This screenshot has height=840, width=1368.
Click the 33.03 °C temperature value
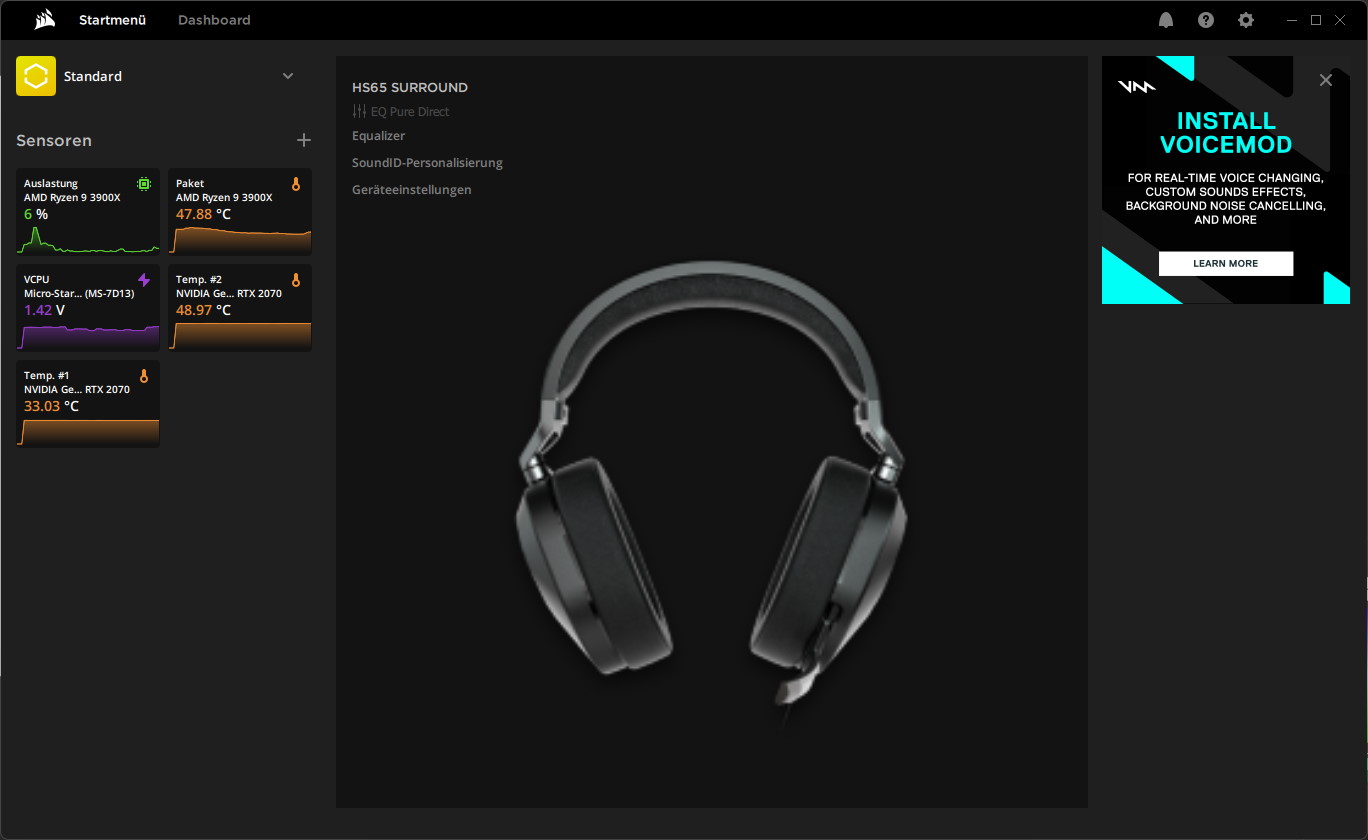tap(51, 407)
